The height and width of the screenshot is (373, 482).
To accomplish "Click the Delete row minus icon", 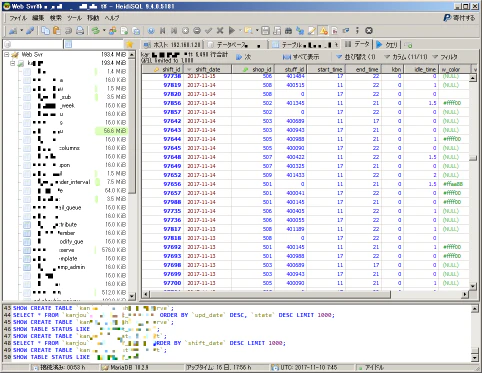I will (x=197, y=31).
